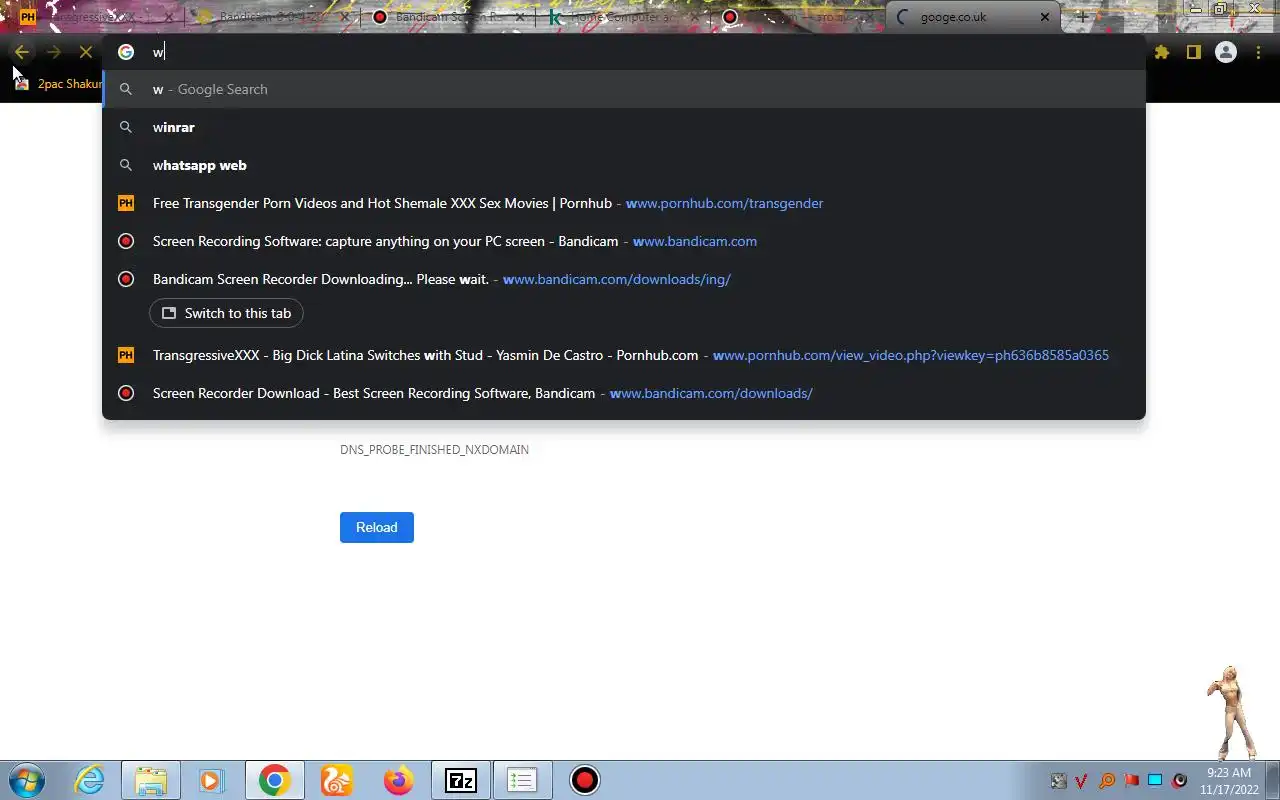Click the Chrome taskbar icon
This screenshot has height=800, width=1280.
pos(274,780)
